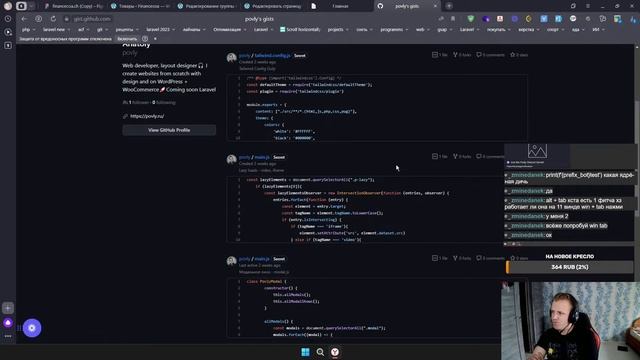Click the Yandex home icon beside back arrow
Viewport: 640px width, 360px height.
[38, 19]
